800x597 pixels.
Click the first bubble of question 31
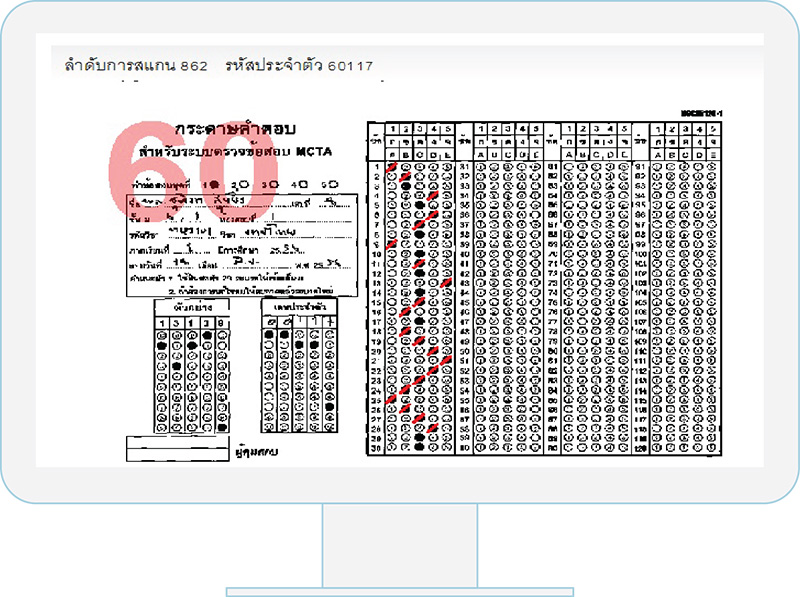(x=481, y=166)
